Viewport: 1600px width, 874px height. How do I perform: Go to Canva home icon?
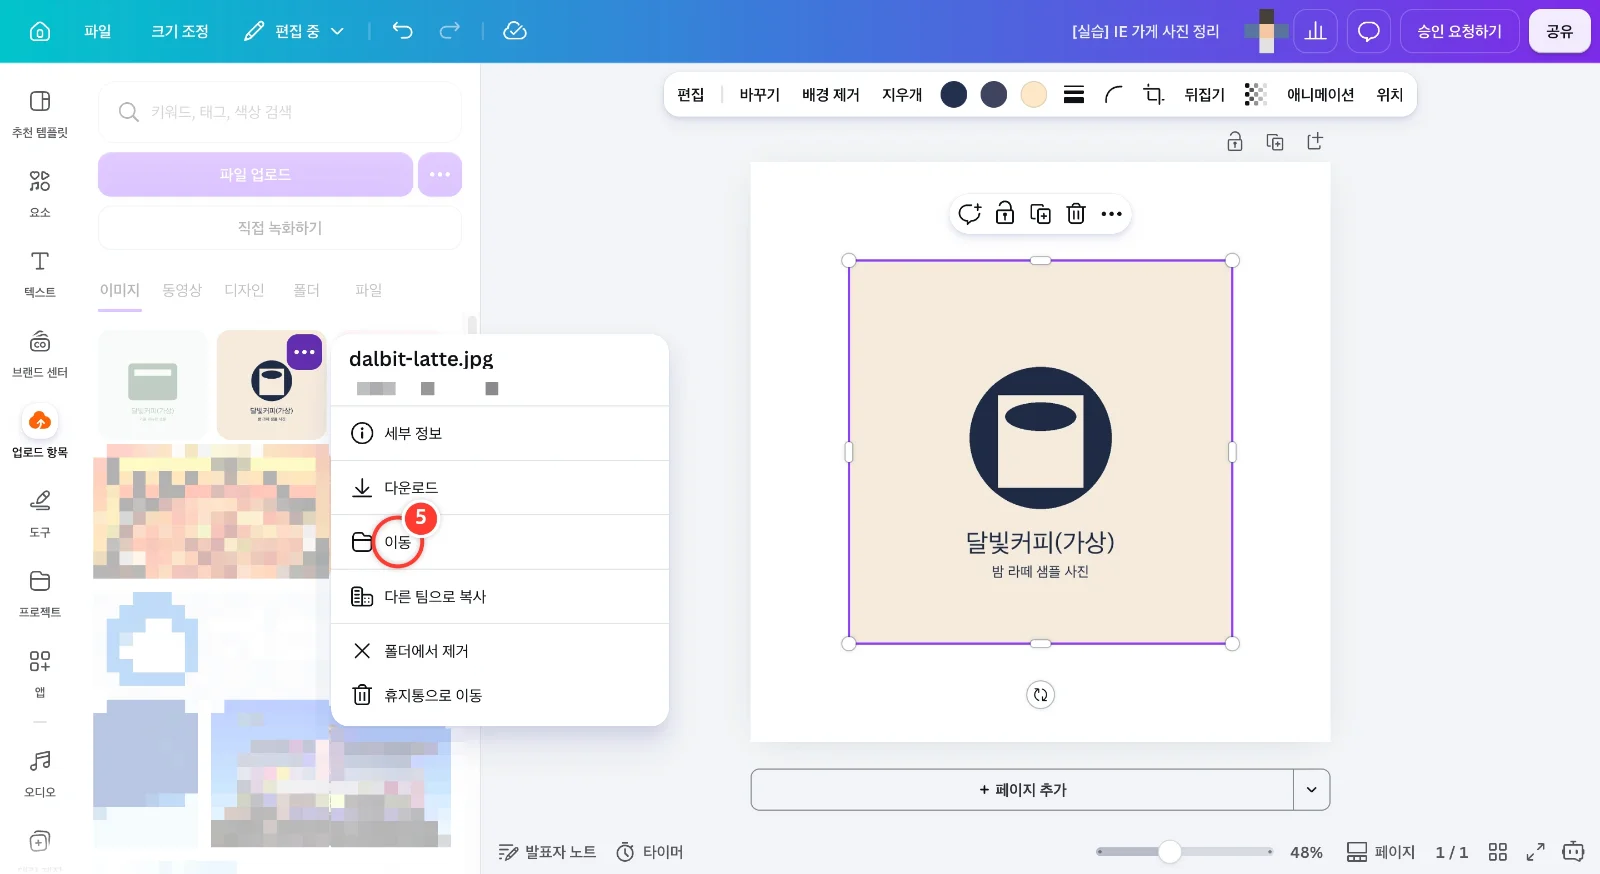coord(40,31)
